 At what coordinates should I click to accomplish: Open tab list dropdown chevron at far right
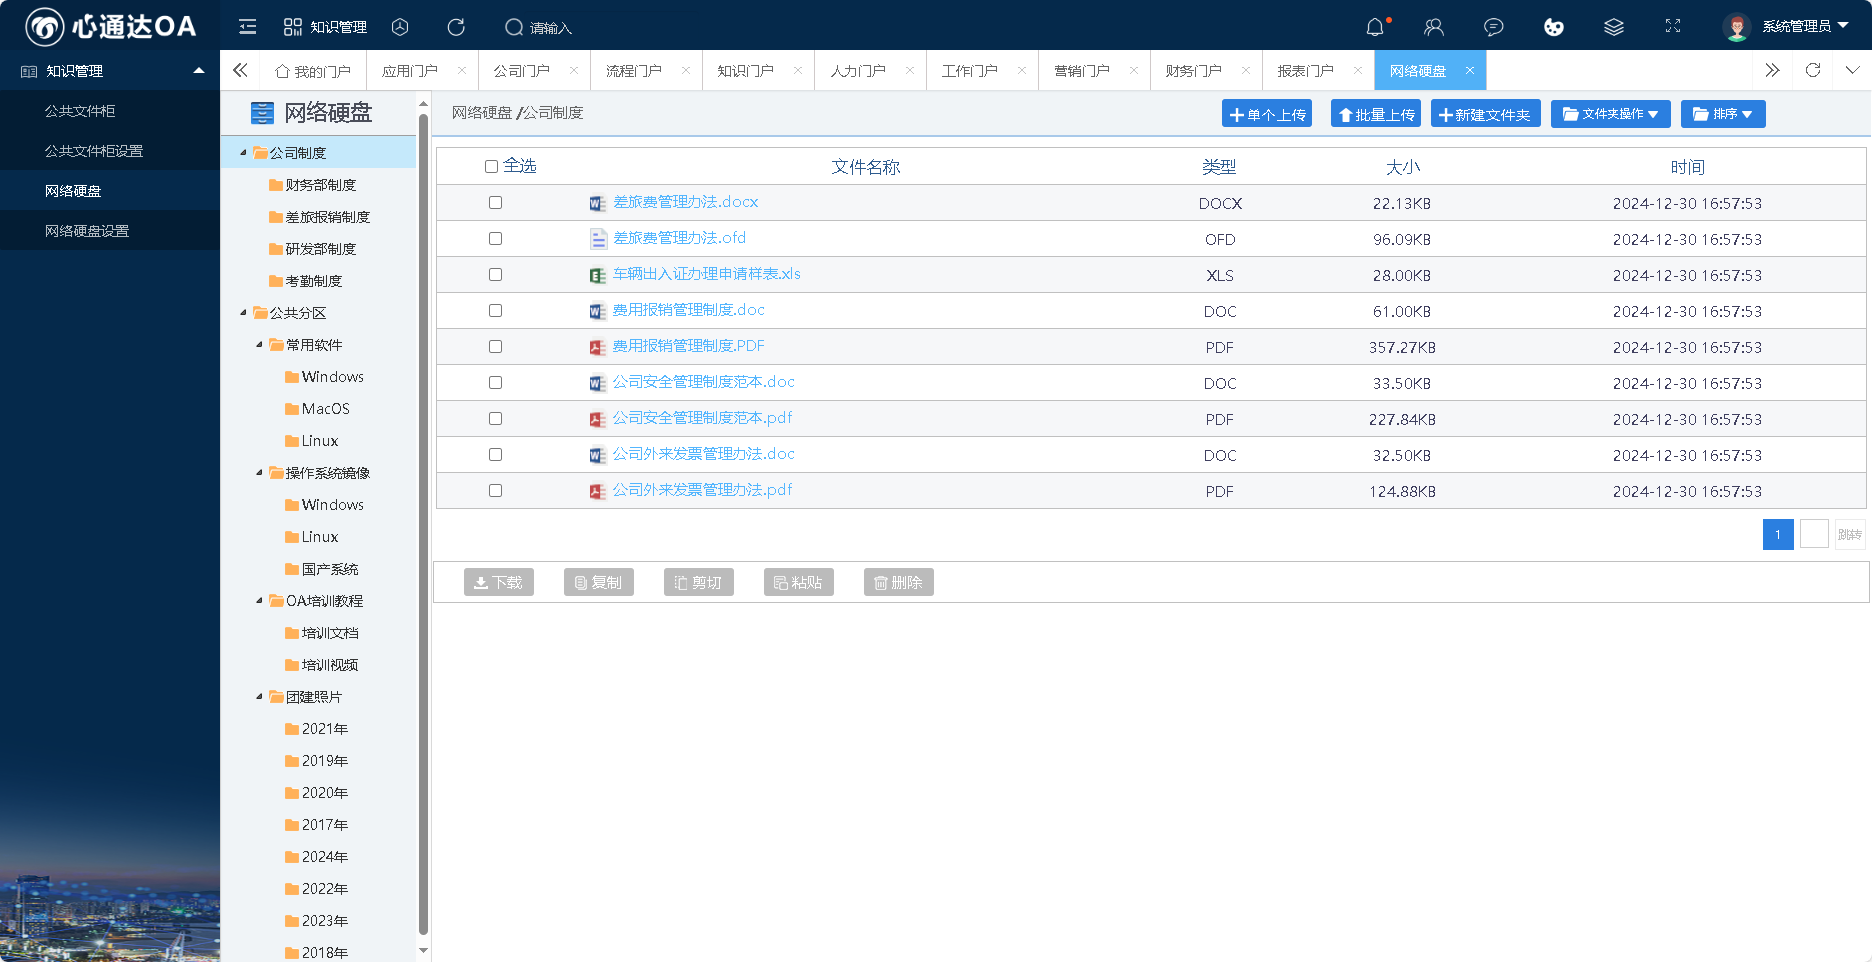pyautogui.click(x=1852, y=70)
